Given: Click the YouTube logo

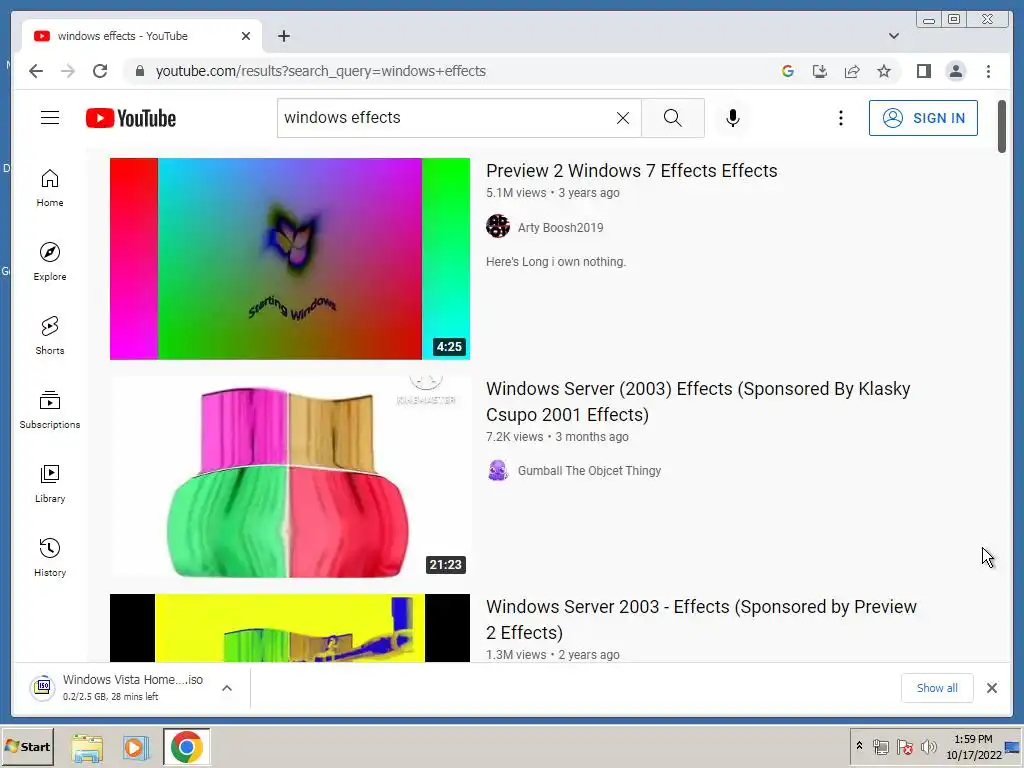Looking at the screenshot, I should (x=131, y=118).
